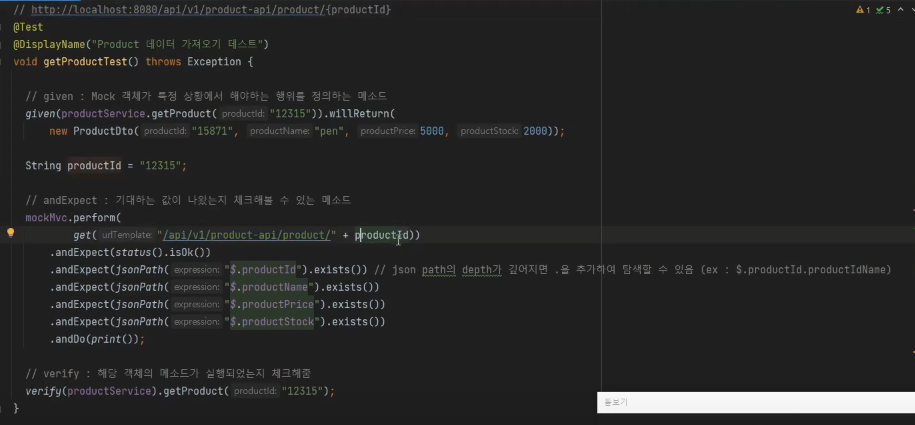Viewport: 915px width, 425px height.
Task: Click the "/api/v1/product-api/product/" string
Action: (x=246, y=235)
